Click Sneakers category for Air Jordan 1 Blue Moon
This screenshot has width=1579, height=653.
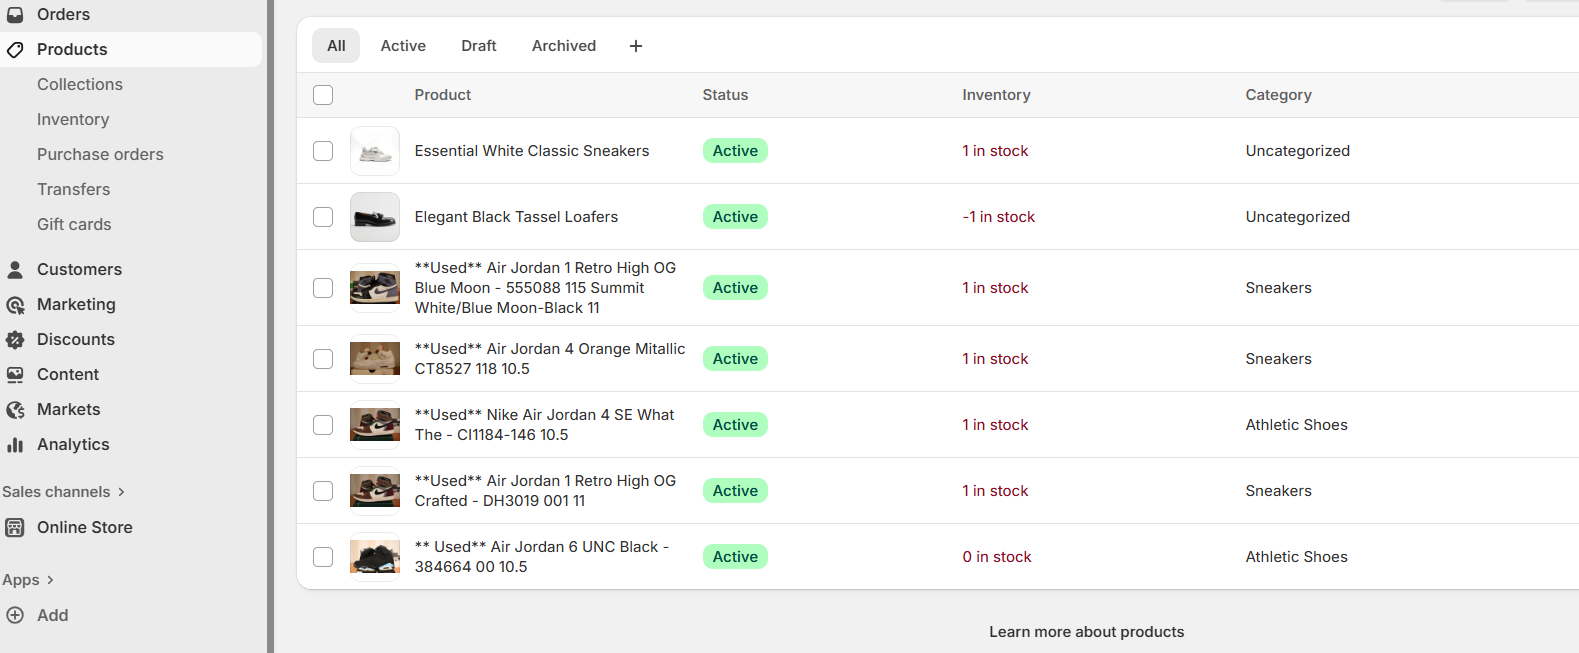point(1278,288)
